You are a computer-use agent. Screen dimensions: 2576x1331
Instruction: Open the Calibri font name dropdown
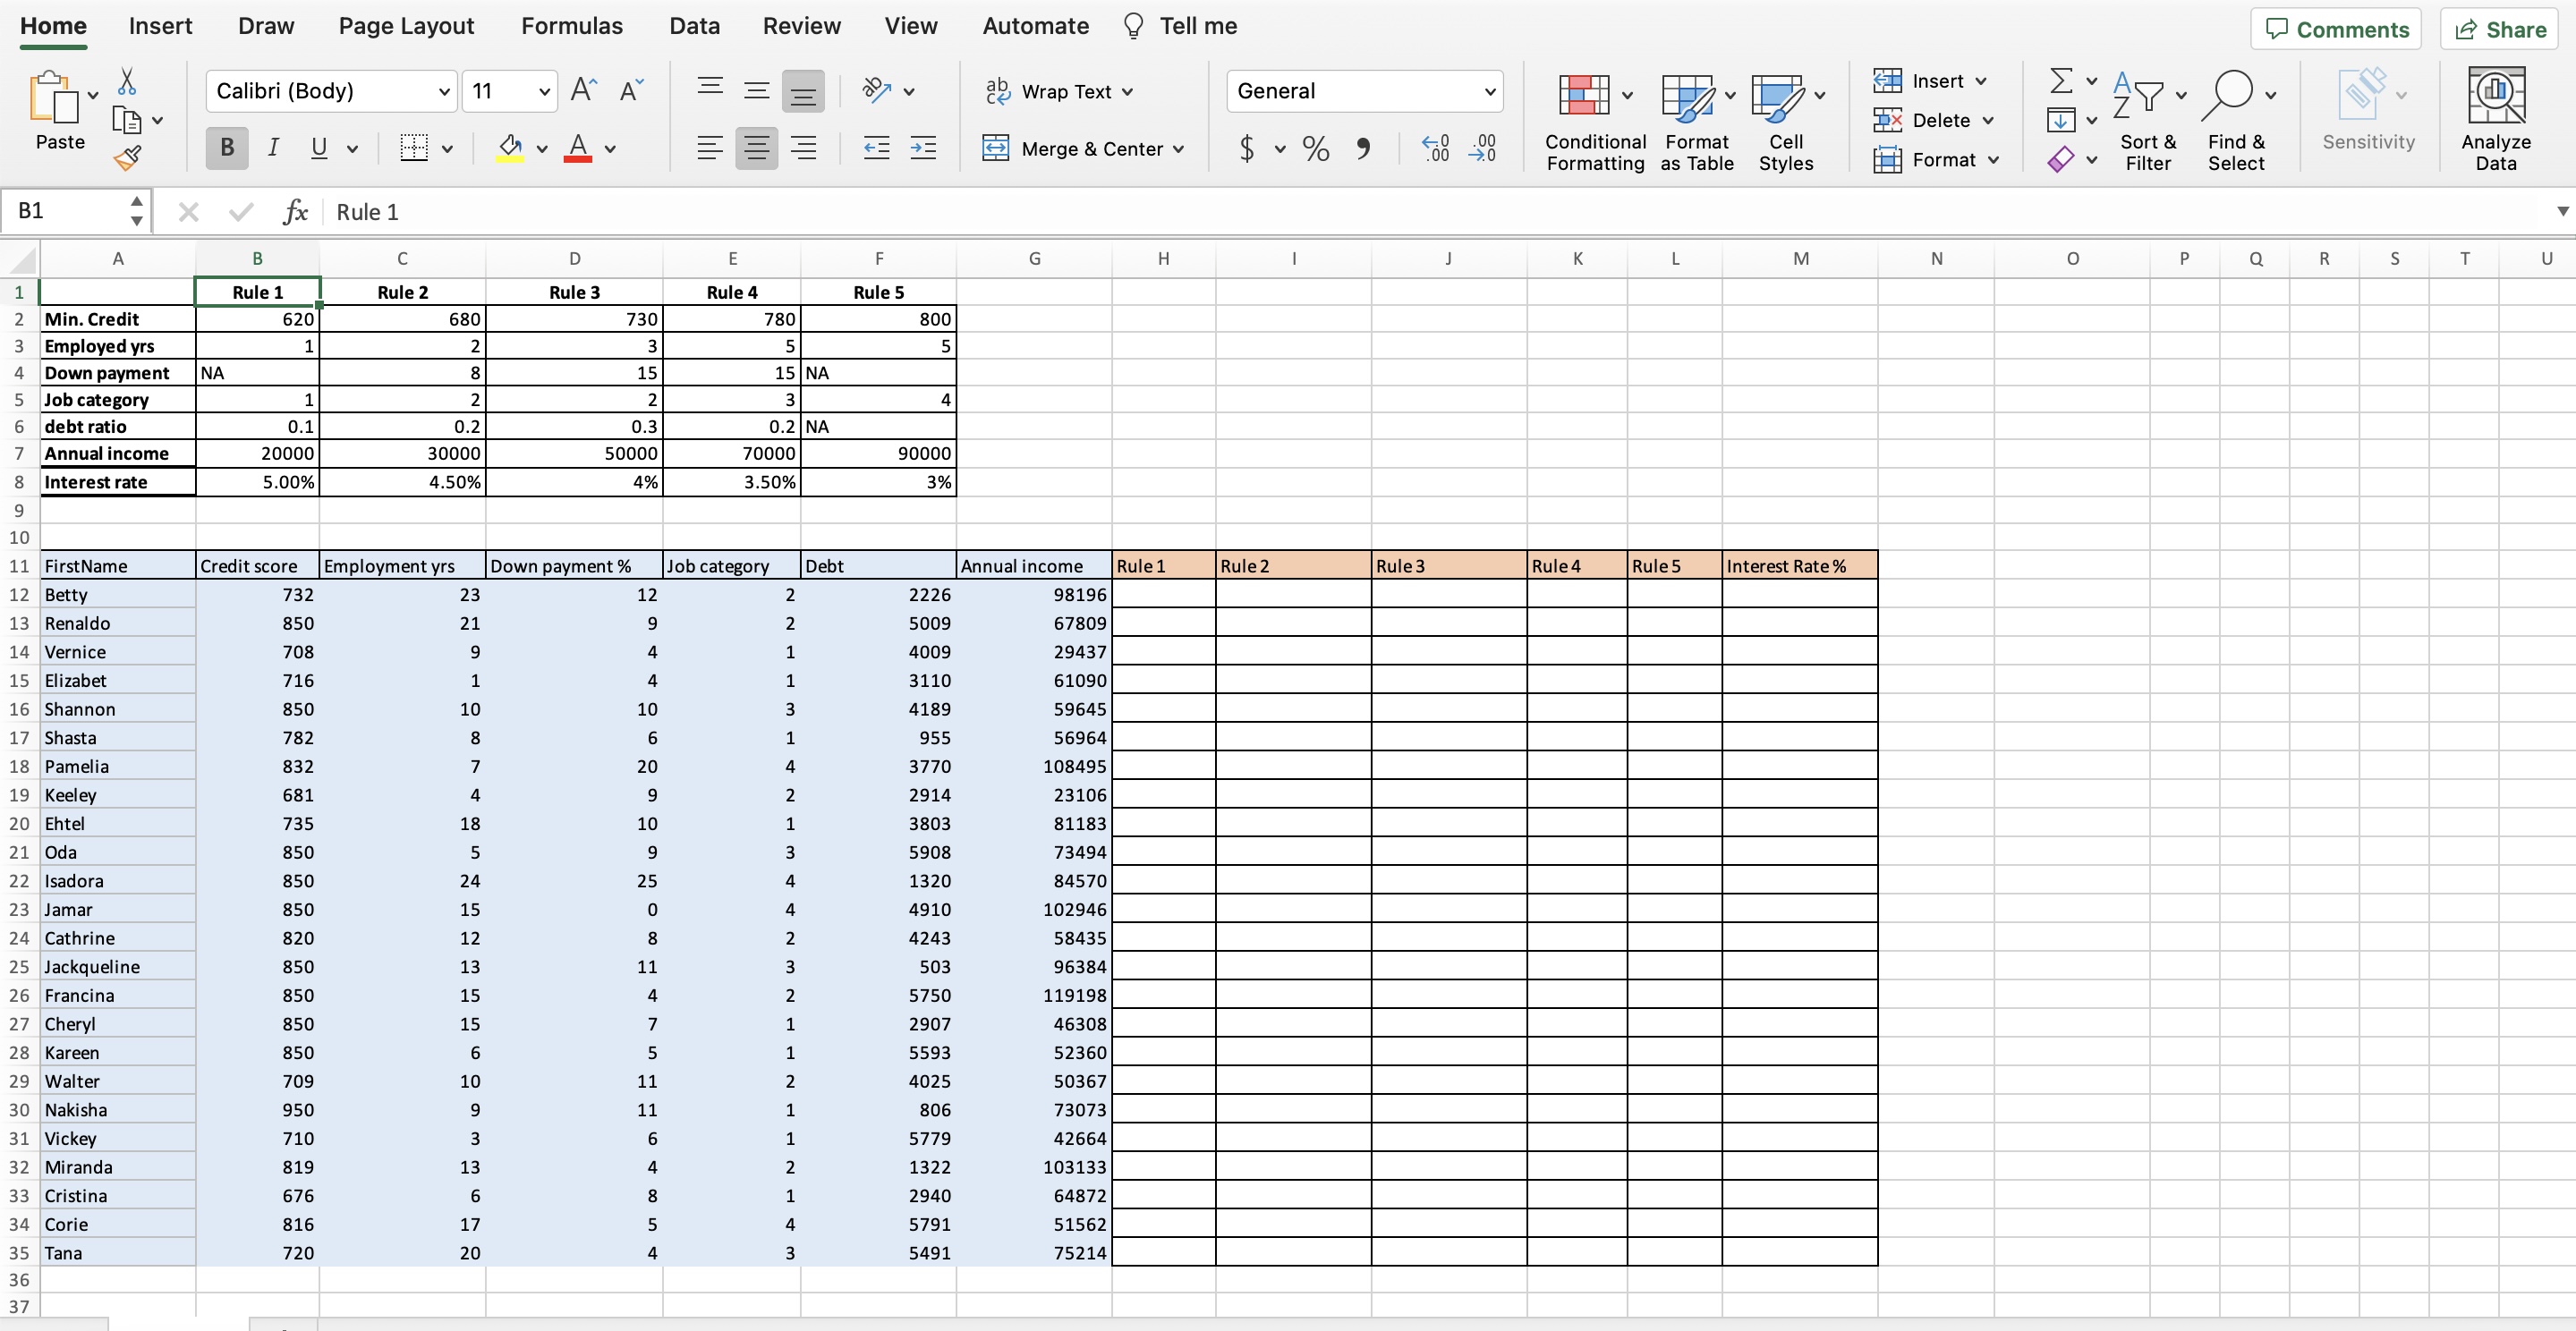coord(444,92)
